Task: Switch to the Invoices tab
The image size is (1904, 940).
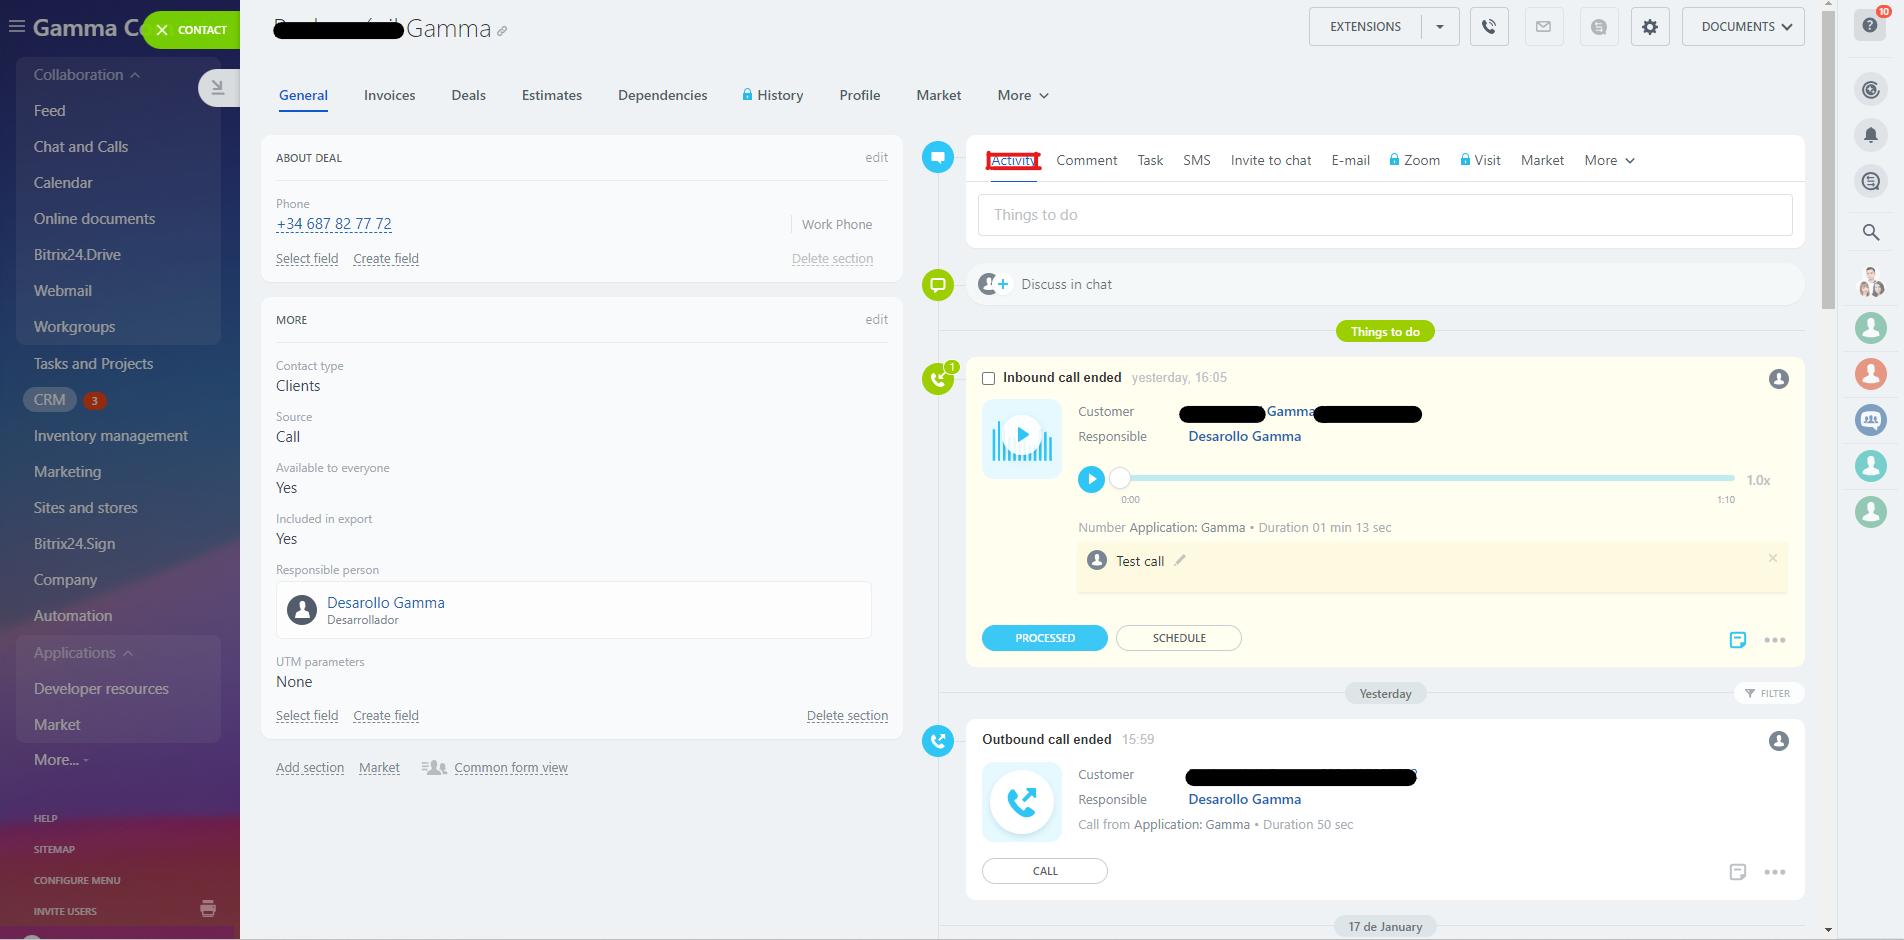Action: 389,95
